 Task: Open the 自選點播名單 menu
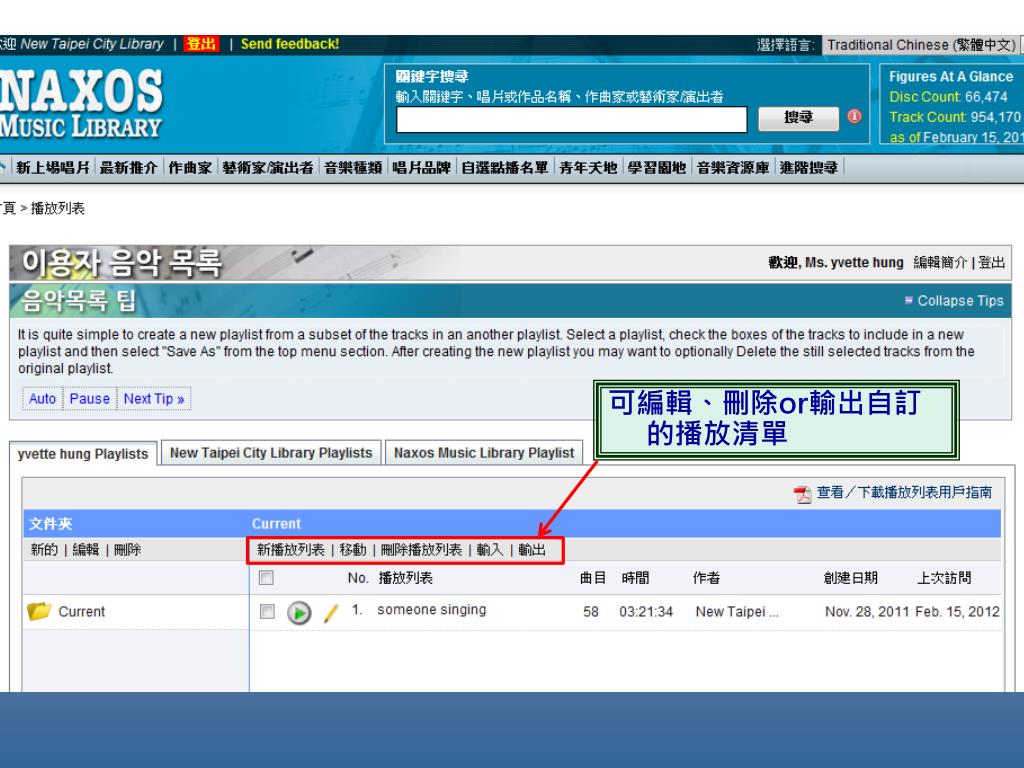coord(505,168)
